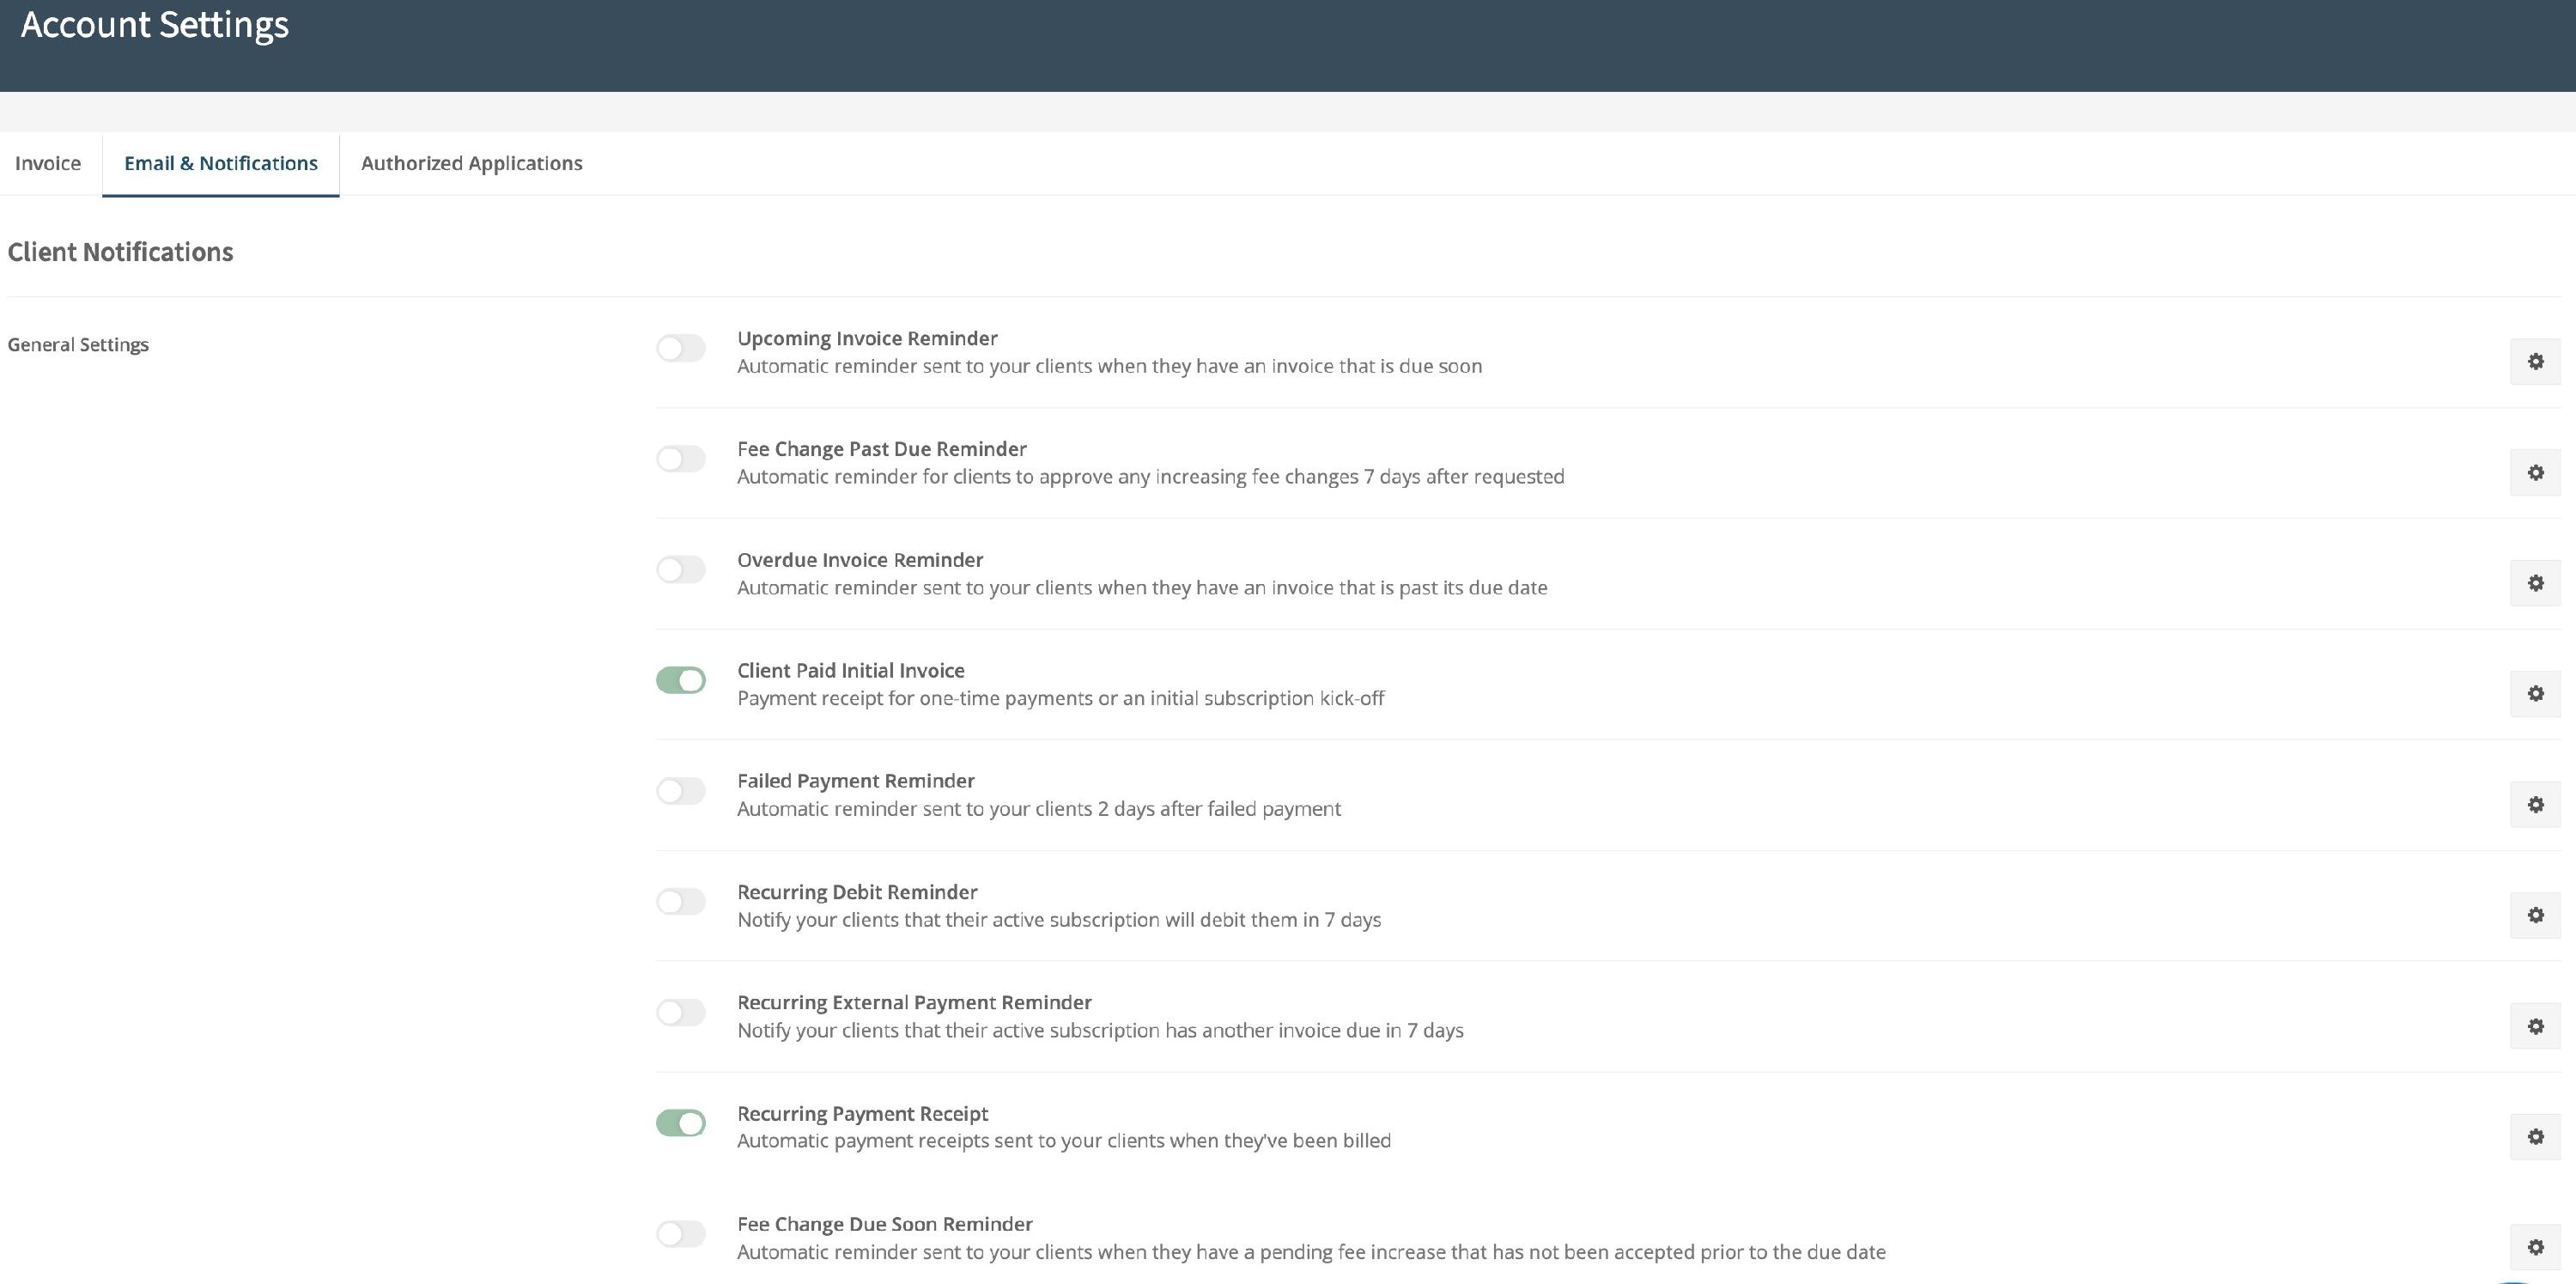Viewport: 2576px width, 1284px height.
Task: Enable Fee Change Due Soon Reminder toggle
Action: click(x=681, y=1234)
